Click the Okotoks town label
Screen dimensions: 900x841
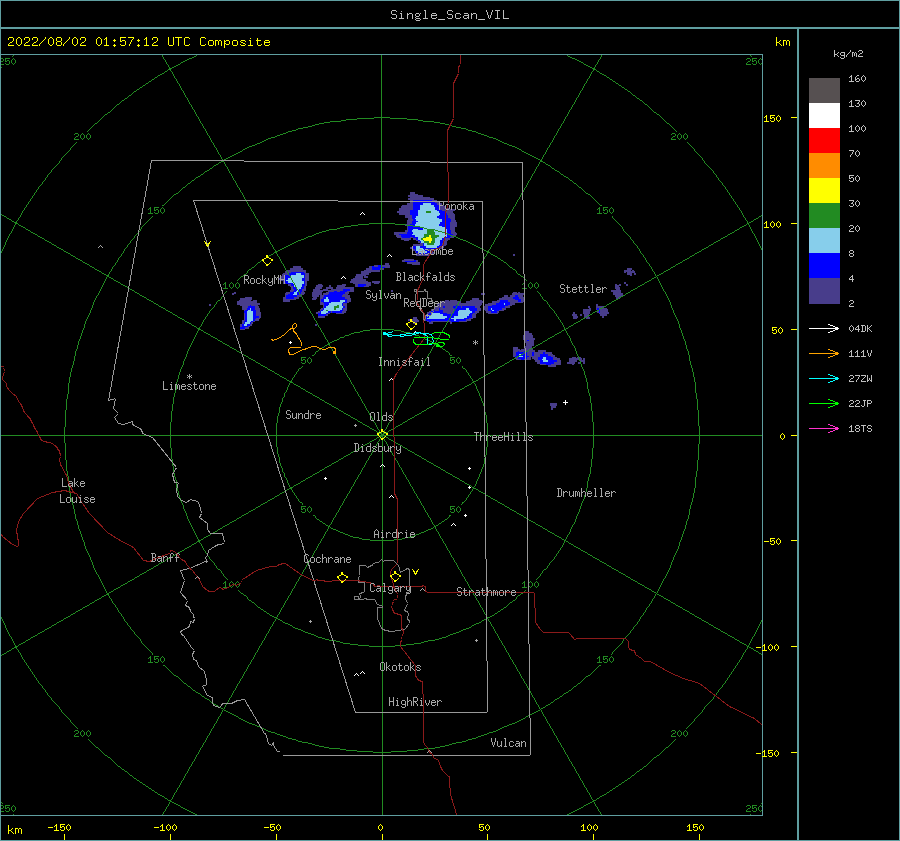[400, 667]
